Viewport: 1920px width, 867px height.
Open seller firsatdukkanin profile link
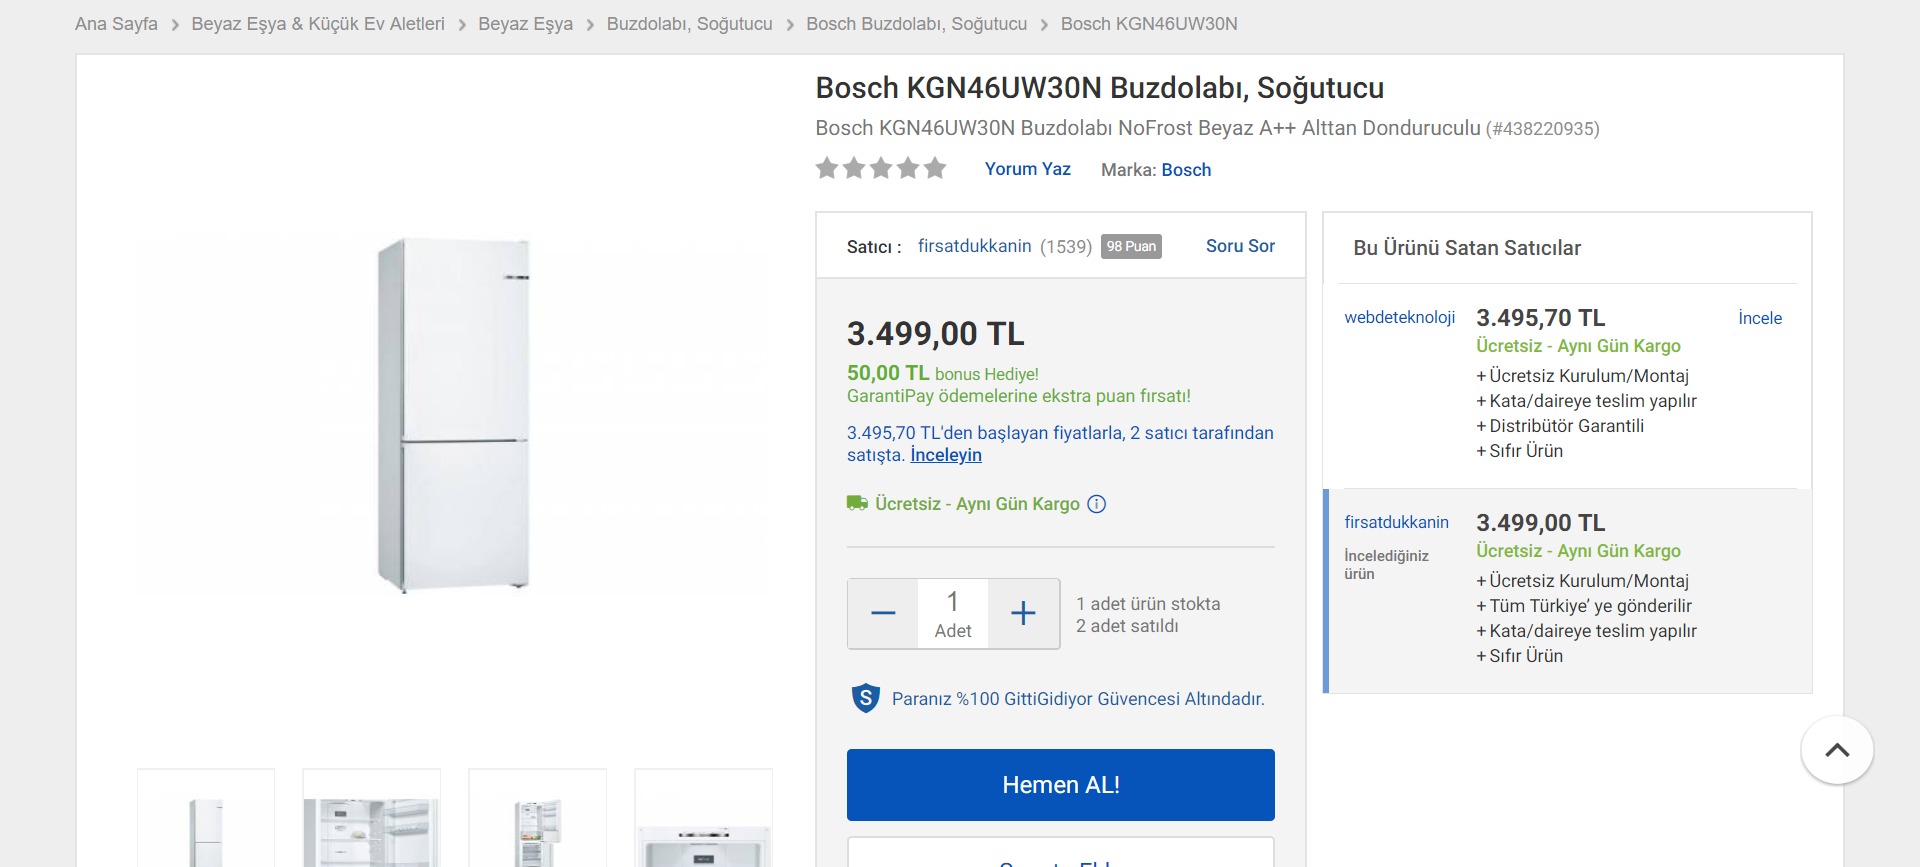coord(974,246)
